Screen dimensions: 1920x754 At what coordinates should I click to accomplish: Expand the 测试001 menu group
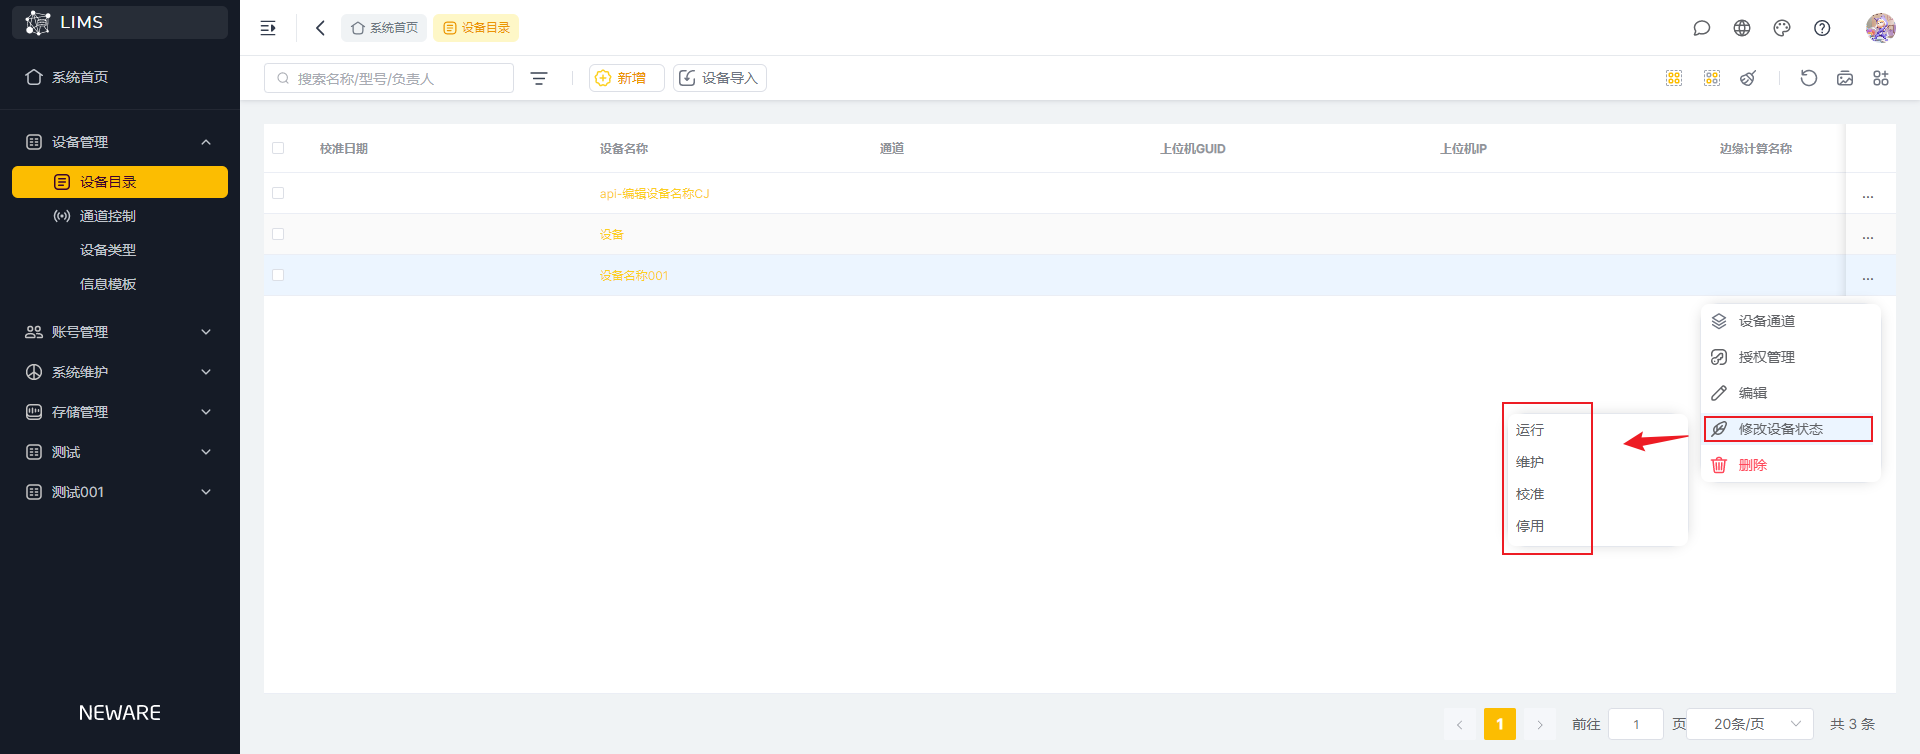click(120, 492)
